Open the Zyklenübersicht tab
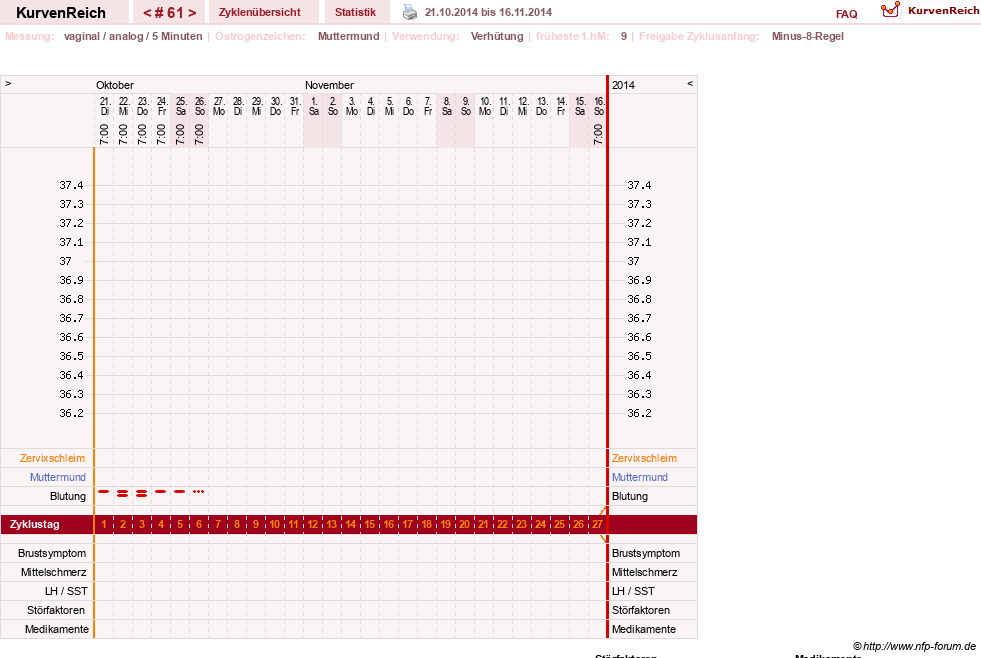 click(x=260, y=12)
